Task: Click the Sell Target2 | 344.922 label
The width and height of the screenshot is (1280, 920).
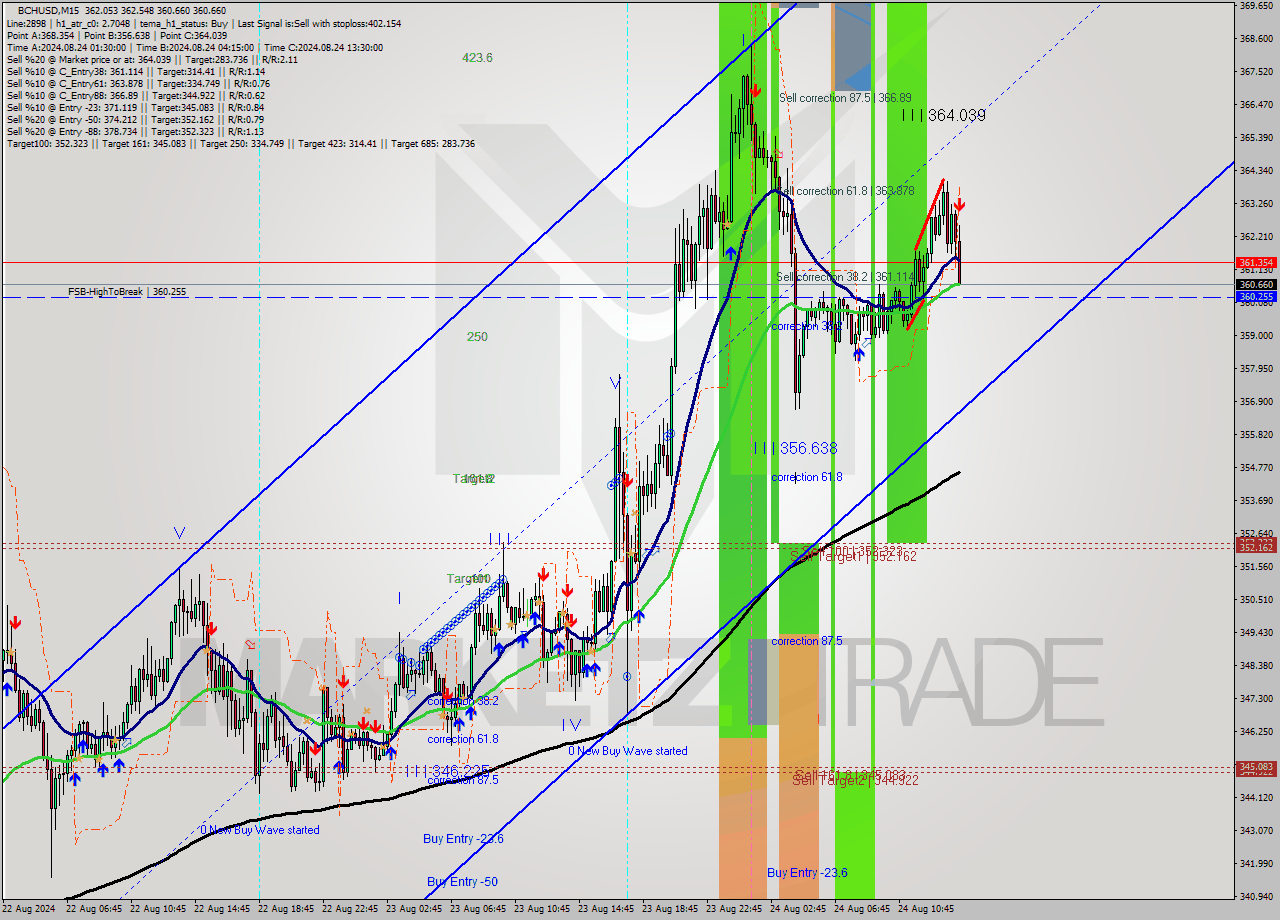Action: point(855,781)
